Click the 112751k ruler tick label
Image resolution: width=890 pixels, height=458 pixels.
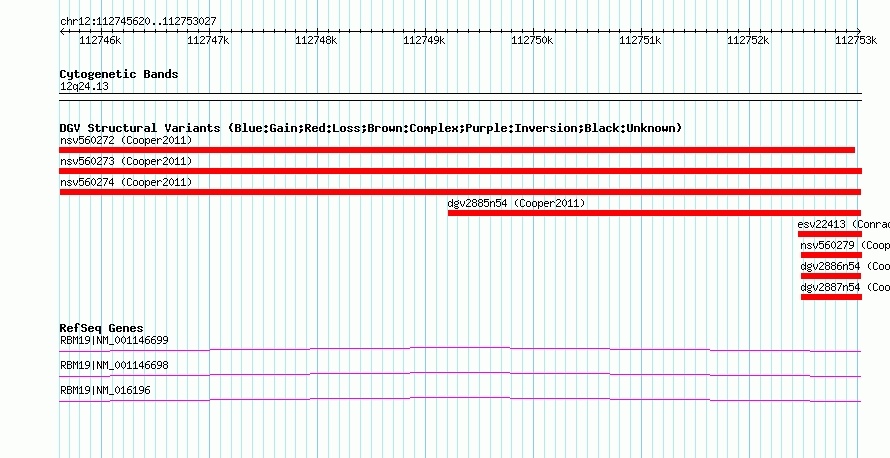[640, 40]
